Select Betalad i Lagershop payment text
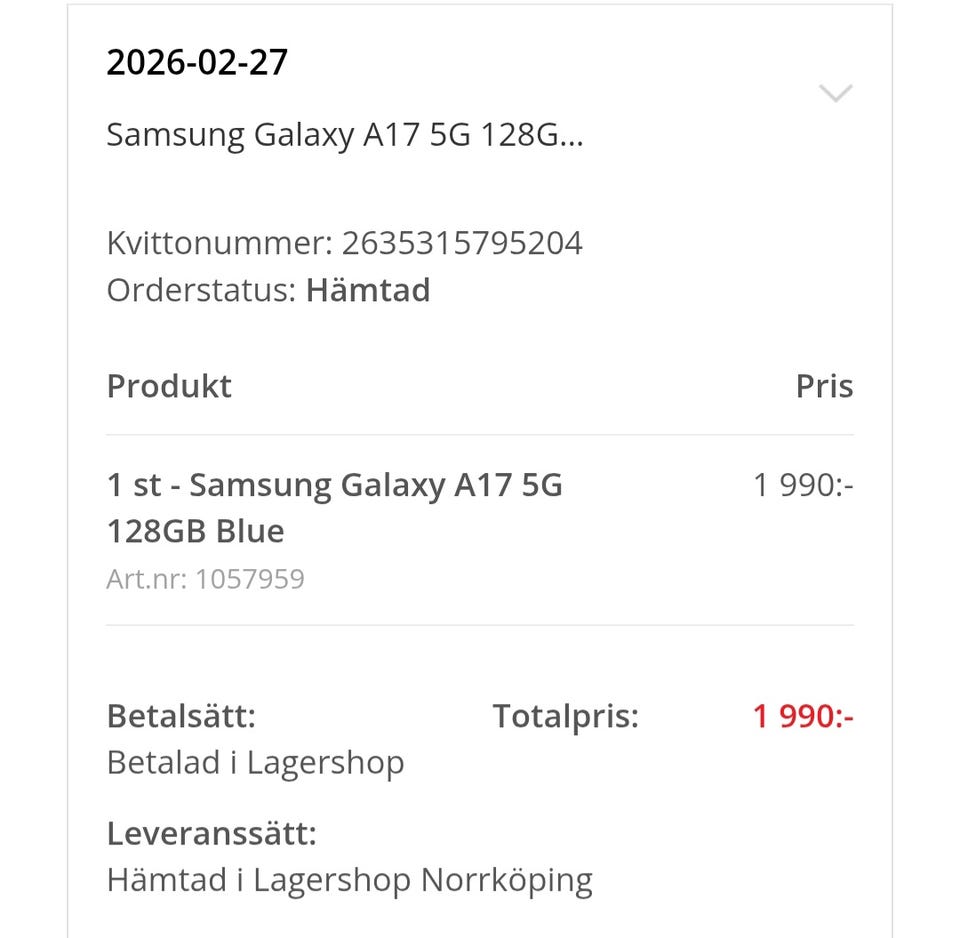 tap(255, 761)
